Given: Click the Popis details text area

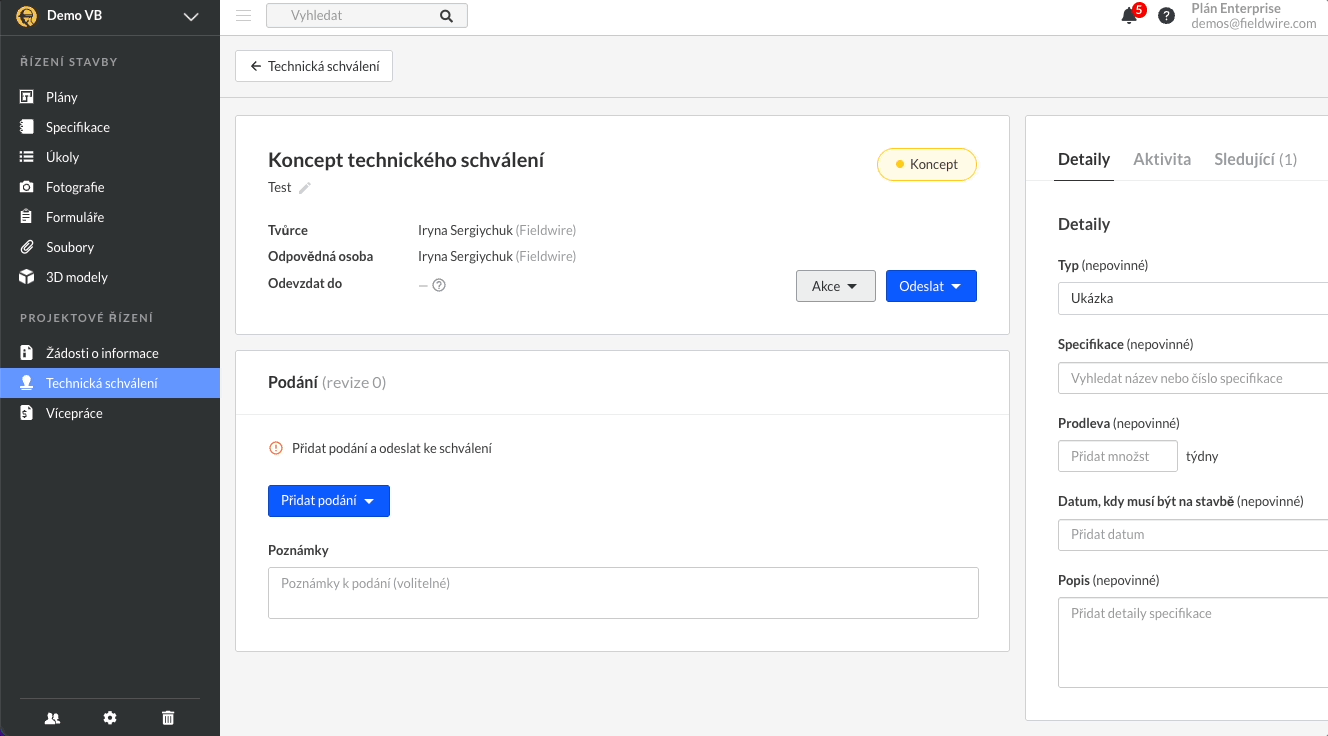Looking at the screenshot, I should pos(1193,642).
